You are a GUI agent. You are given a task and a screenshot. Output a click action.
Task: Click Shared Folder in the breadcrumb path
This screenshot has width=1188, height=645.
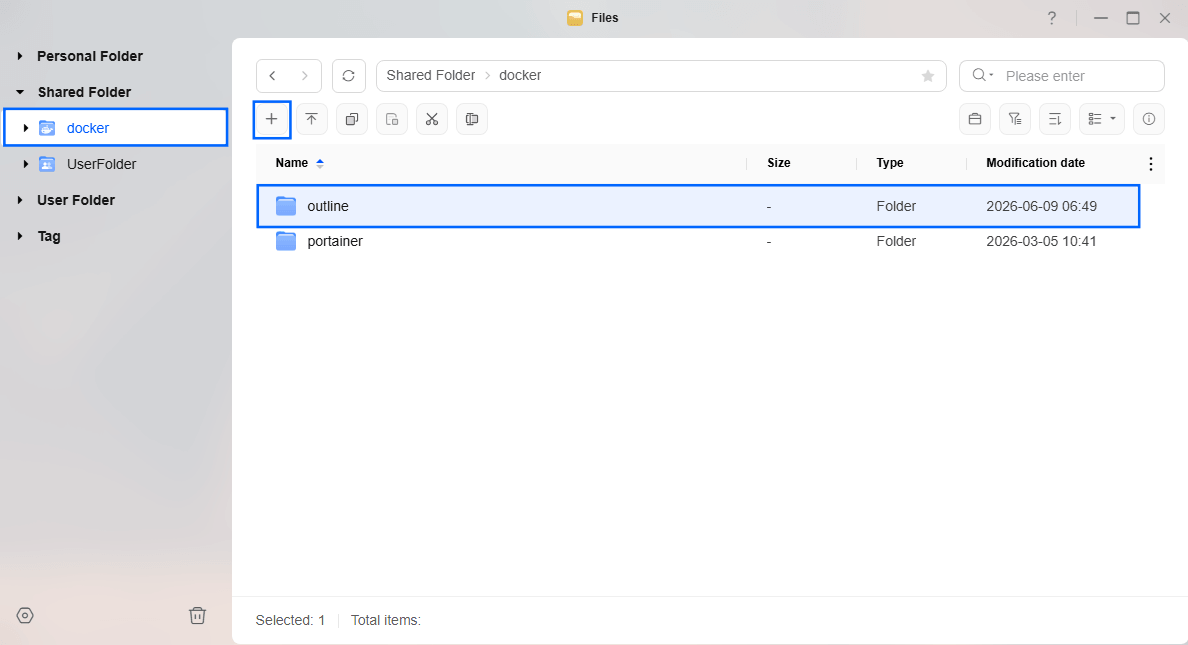(x=430, y=75)
